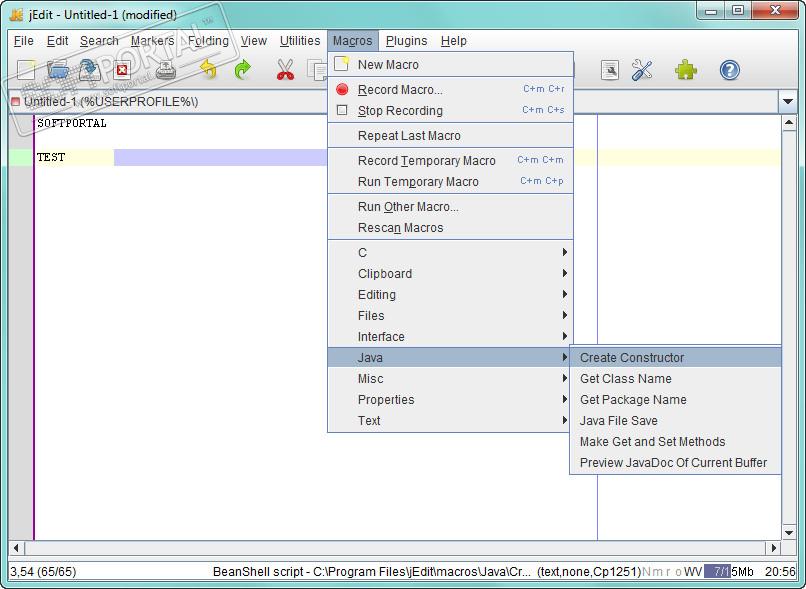Click vertical scrollbar down arrow
The width and height of the screenshot is (806, 589).
pos(789,532)
